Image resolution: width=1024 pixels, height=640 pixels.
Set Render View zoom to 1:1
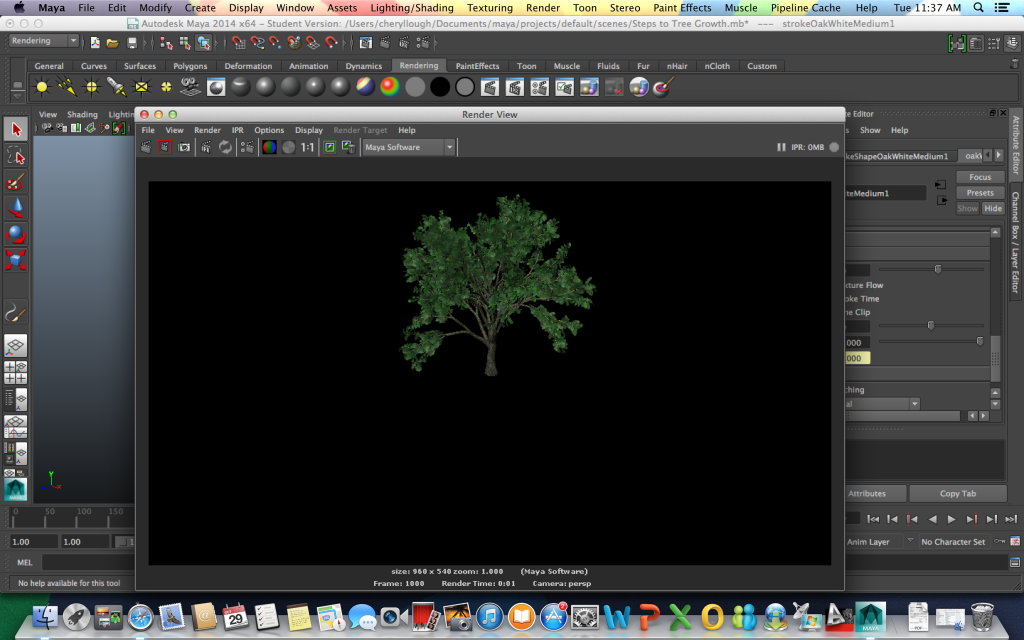click(x=306, y=146)
